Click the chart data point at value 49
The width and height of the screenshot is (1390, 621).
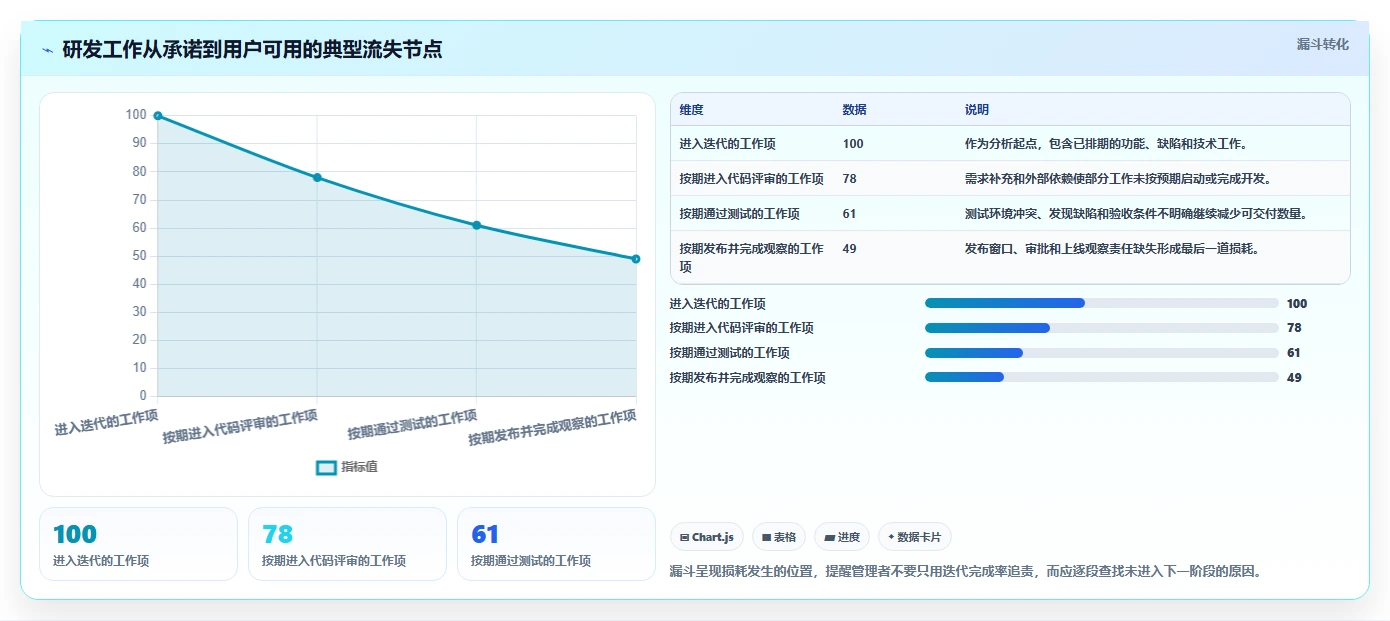click(635, 259)
